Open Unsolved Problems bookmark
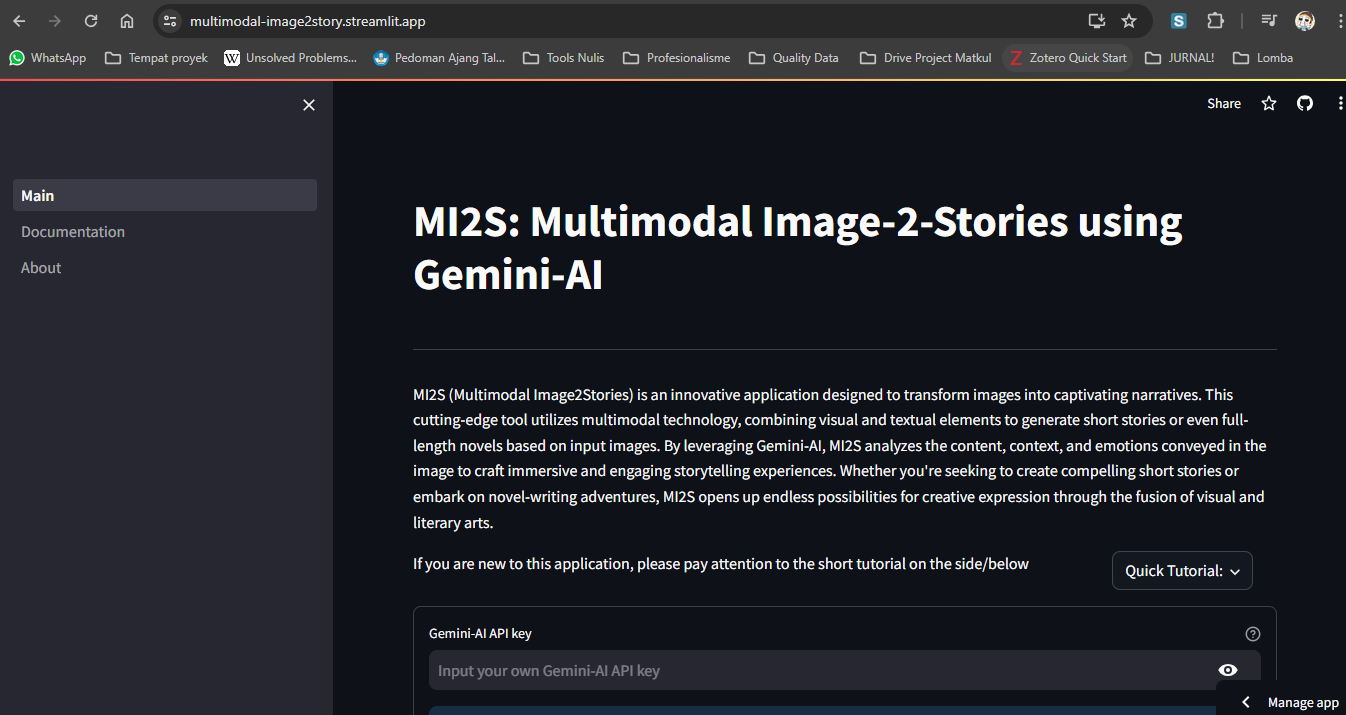Screen dimensions: 1346x715 (290, 58)
